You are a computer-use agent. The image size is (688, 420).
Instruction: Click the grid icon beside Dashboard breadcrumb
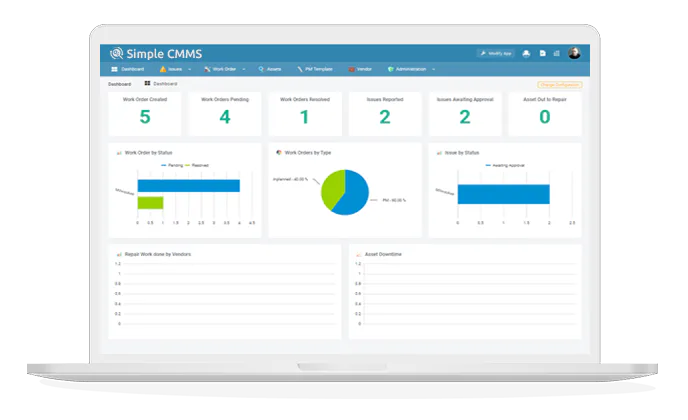pos(147,83)
